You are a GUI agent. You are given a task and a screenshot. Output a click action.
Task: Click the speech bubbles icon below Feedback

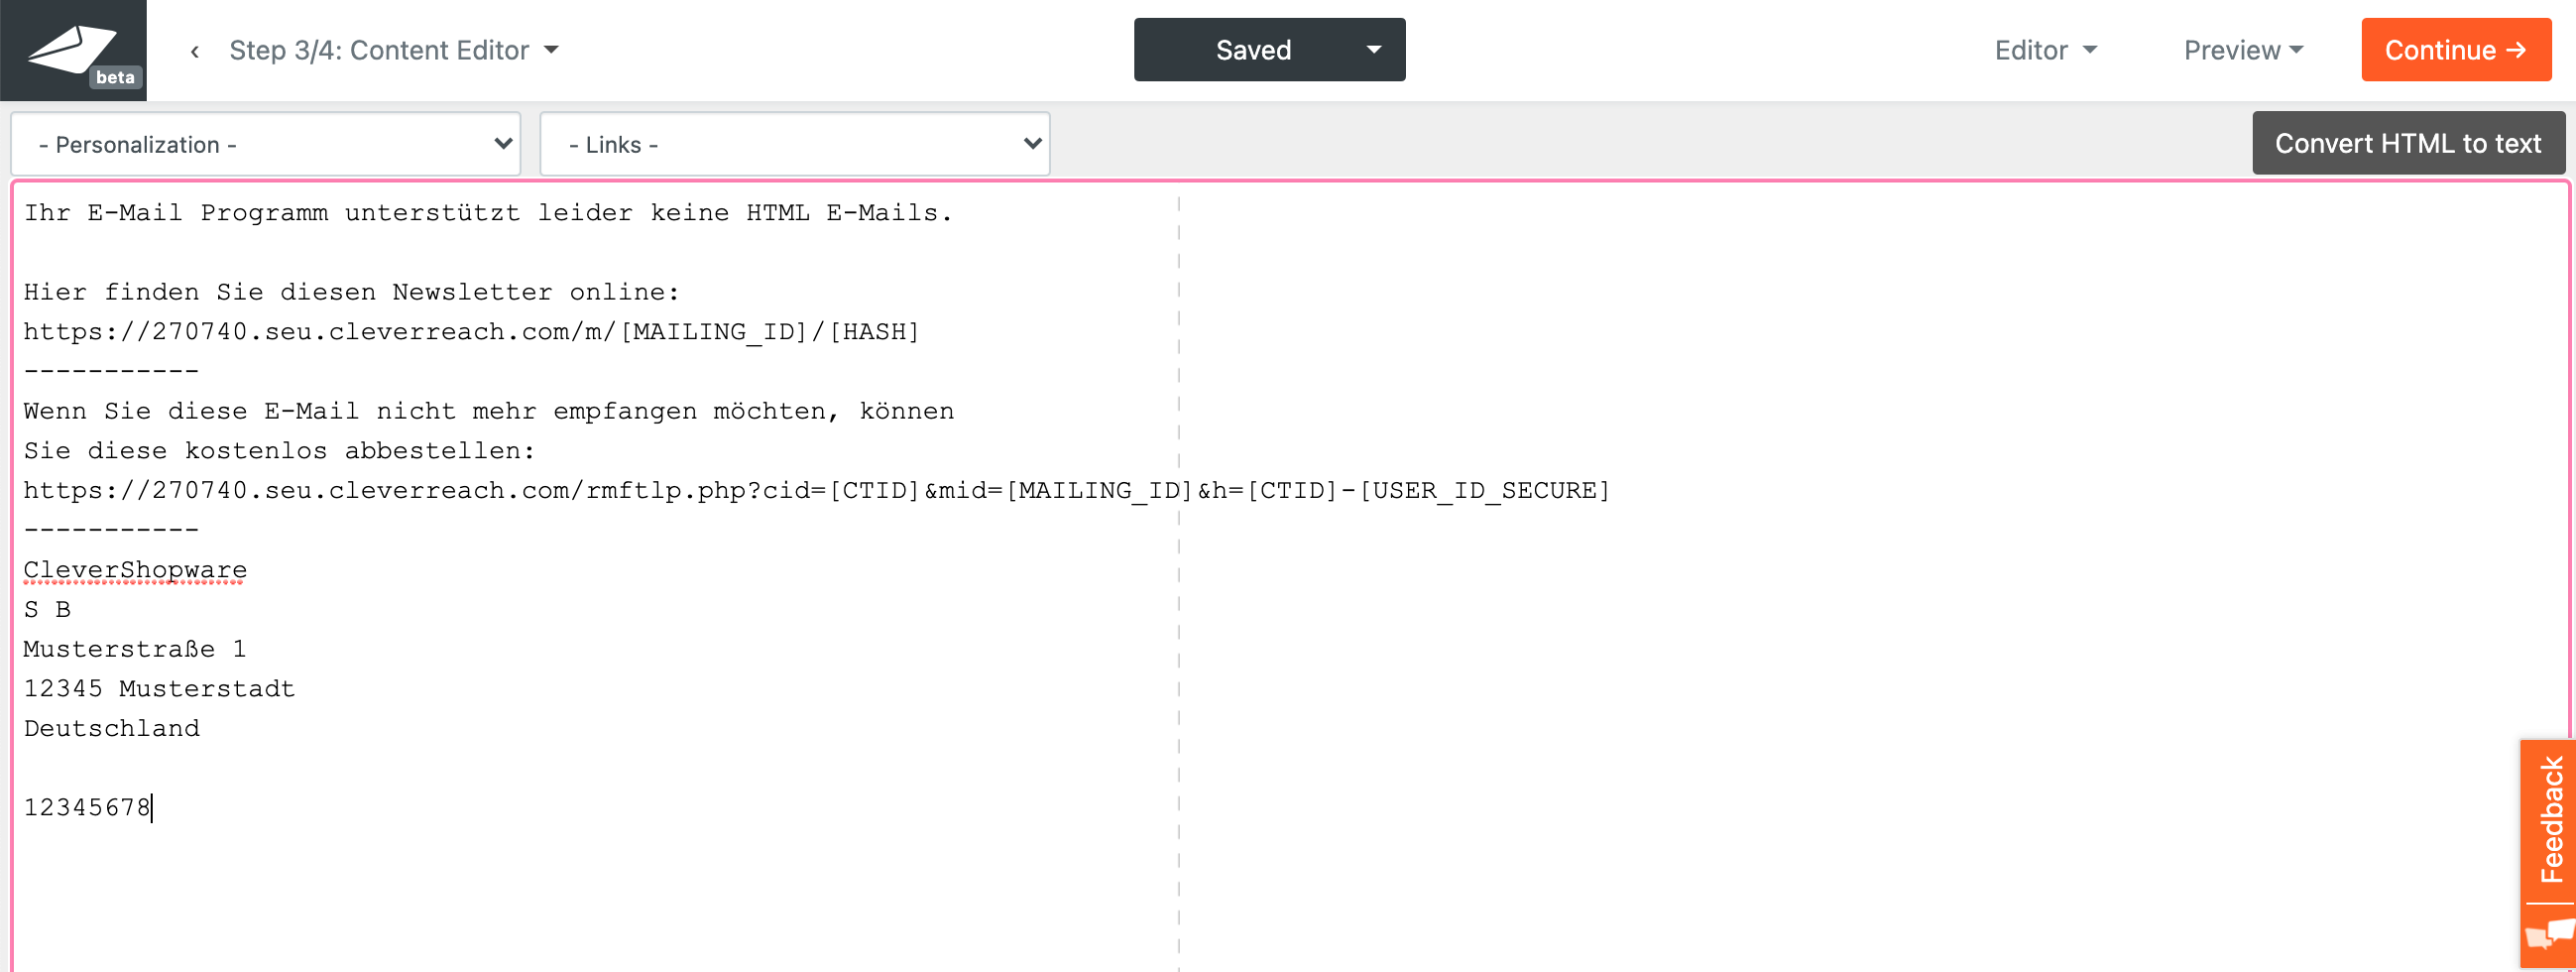click(x=2549, y=935)
